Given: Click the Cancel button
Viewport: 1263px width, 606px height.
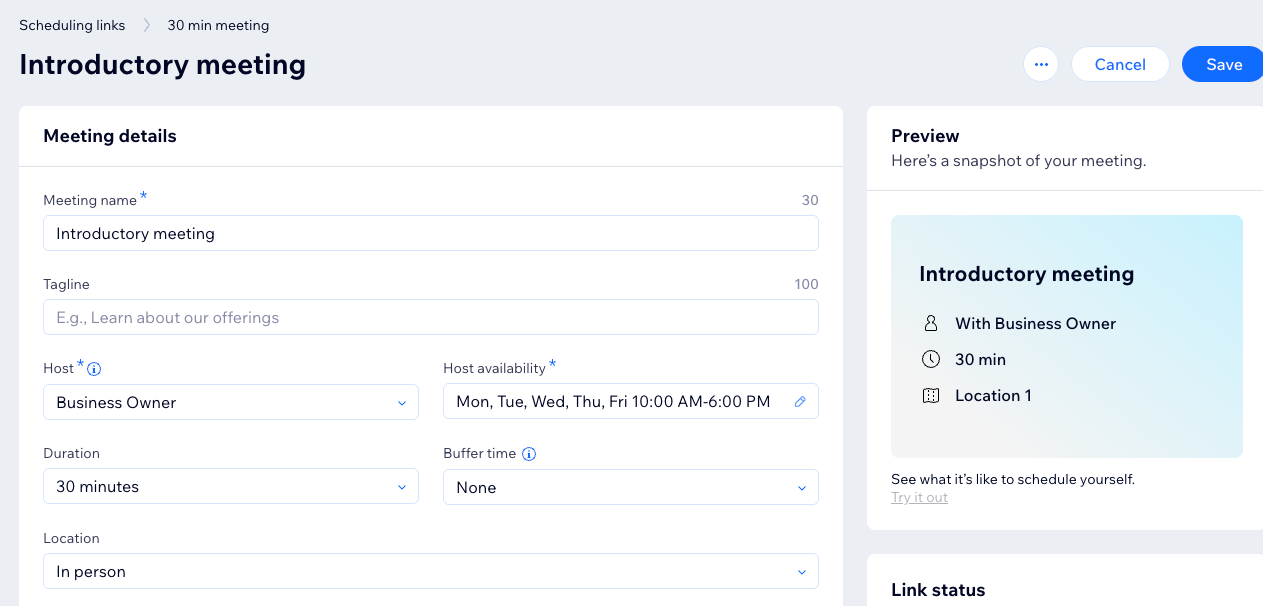Looking at the screenshot, I should click(1120, 64).
